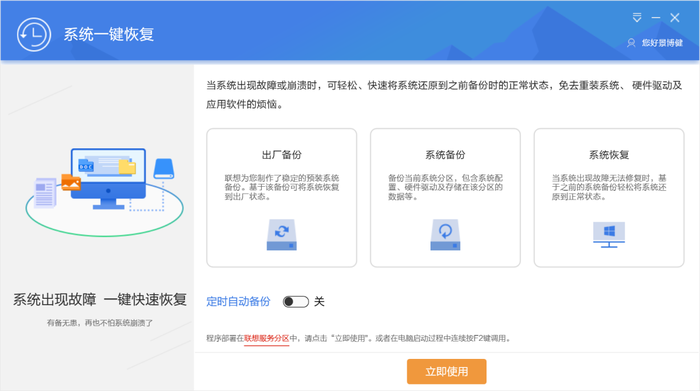Screen dimensions: 700x391
Task: Click the system backup drive icon
Action: 445,234
